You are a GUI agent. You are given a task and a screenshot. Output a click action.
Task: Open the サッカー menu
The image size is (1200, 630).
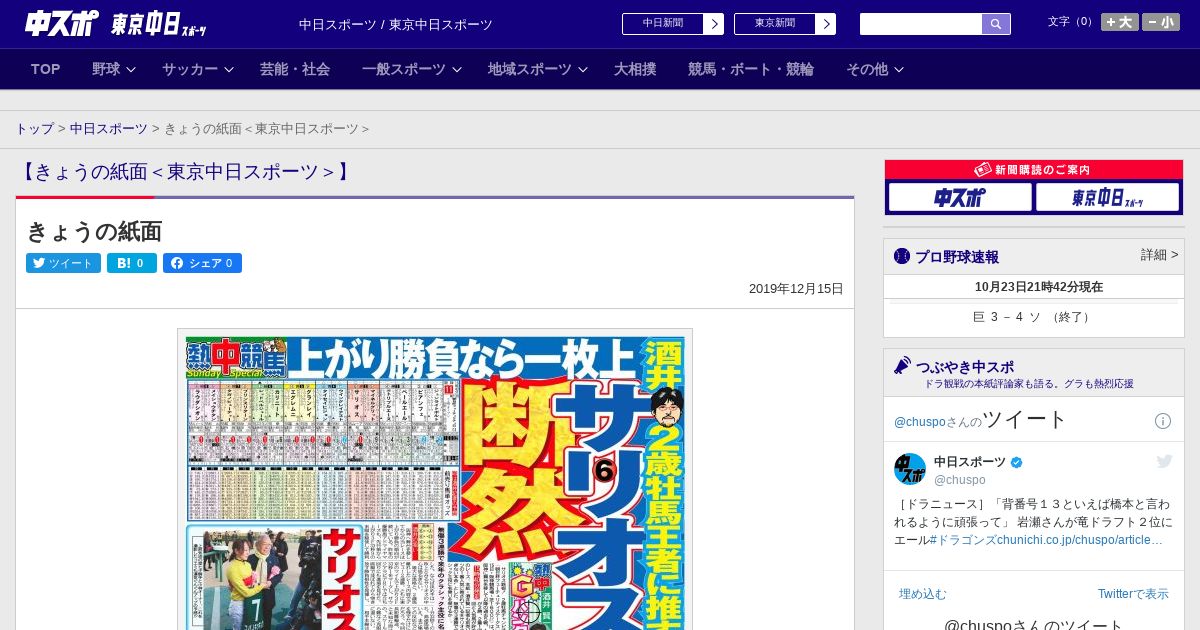[190, 69]
